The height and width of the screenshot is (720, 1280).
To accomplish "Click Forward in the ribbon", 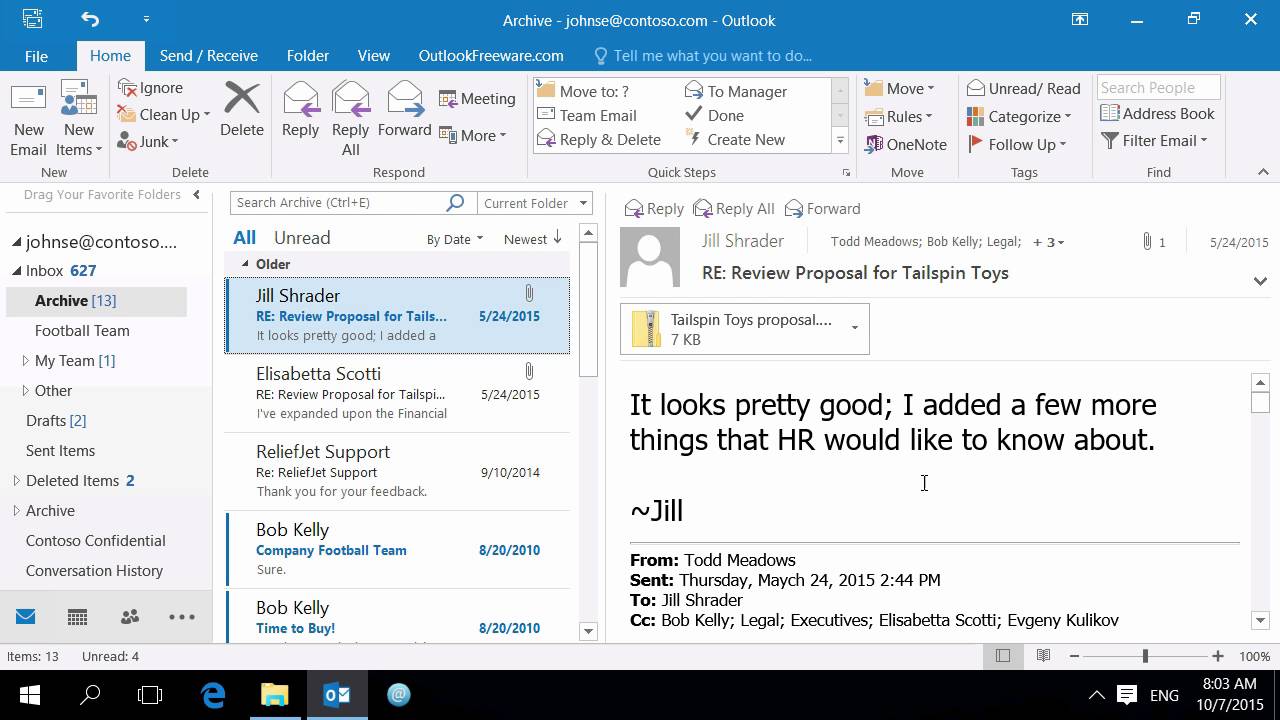I will [x=404, y=110].
